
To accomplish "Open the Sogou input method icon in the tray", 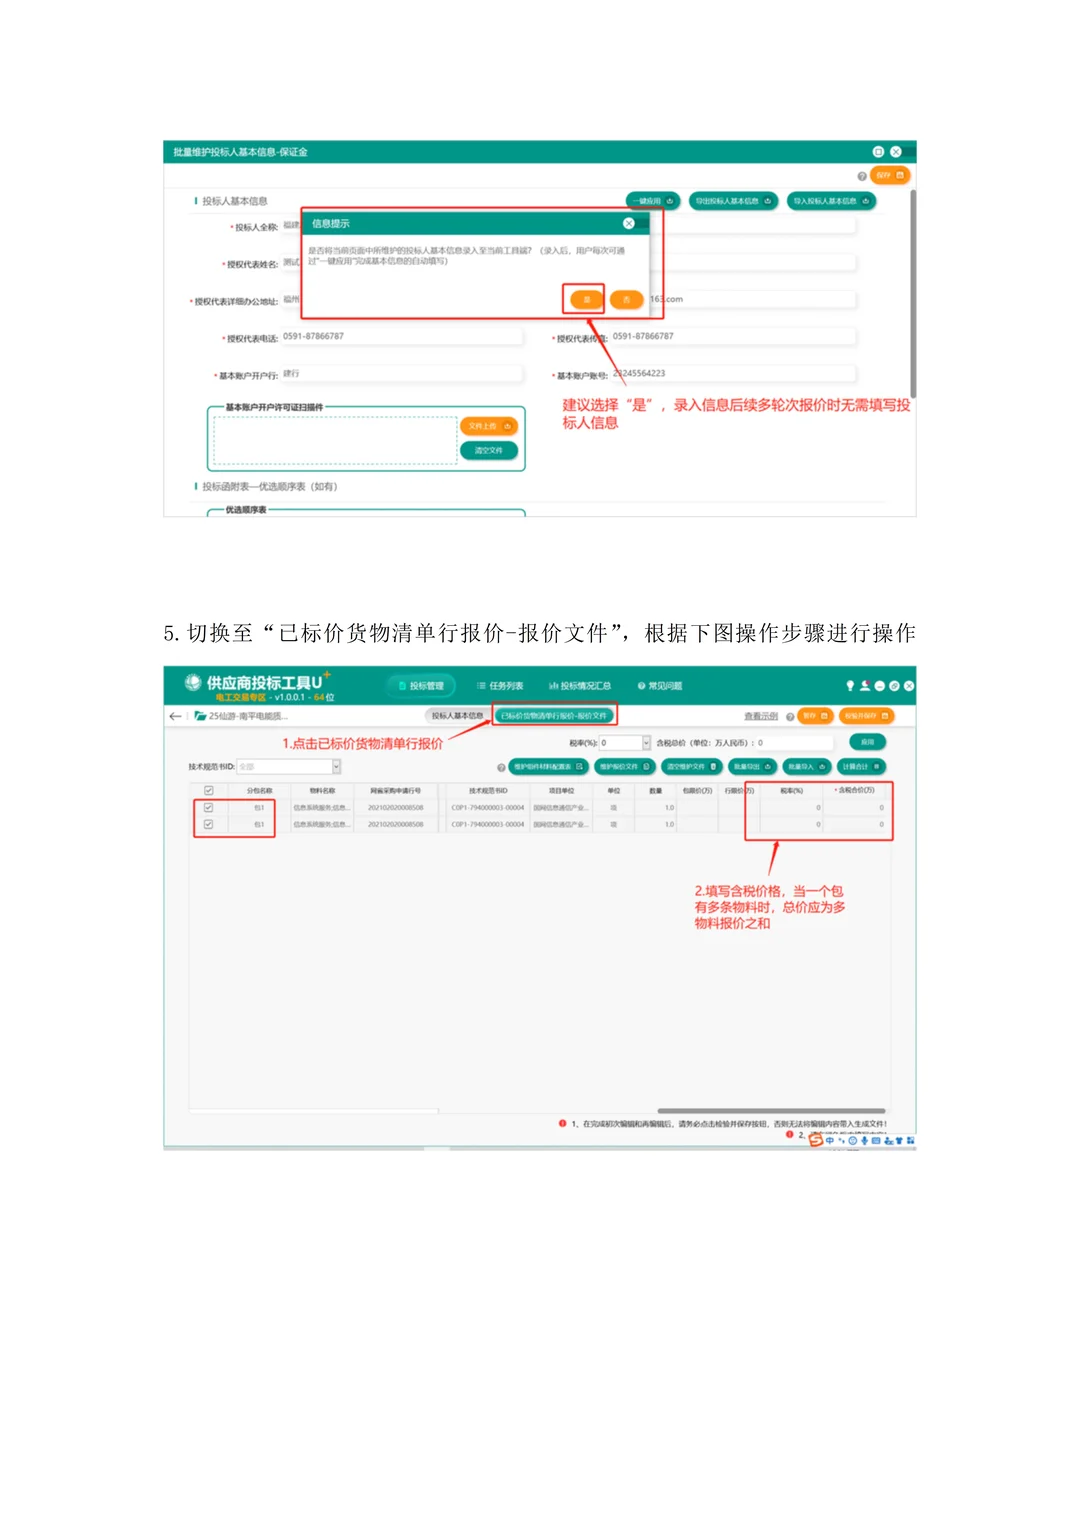I will pos(816,1140).
